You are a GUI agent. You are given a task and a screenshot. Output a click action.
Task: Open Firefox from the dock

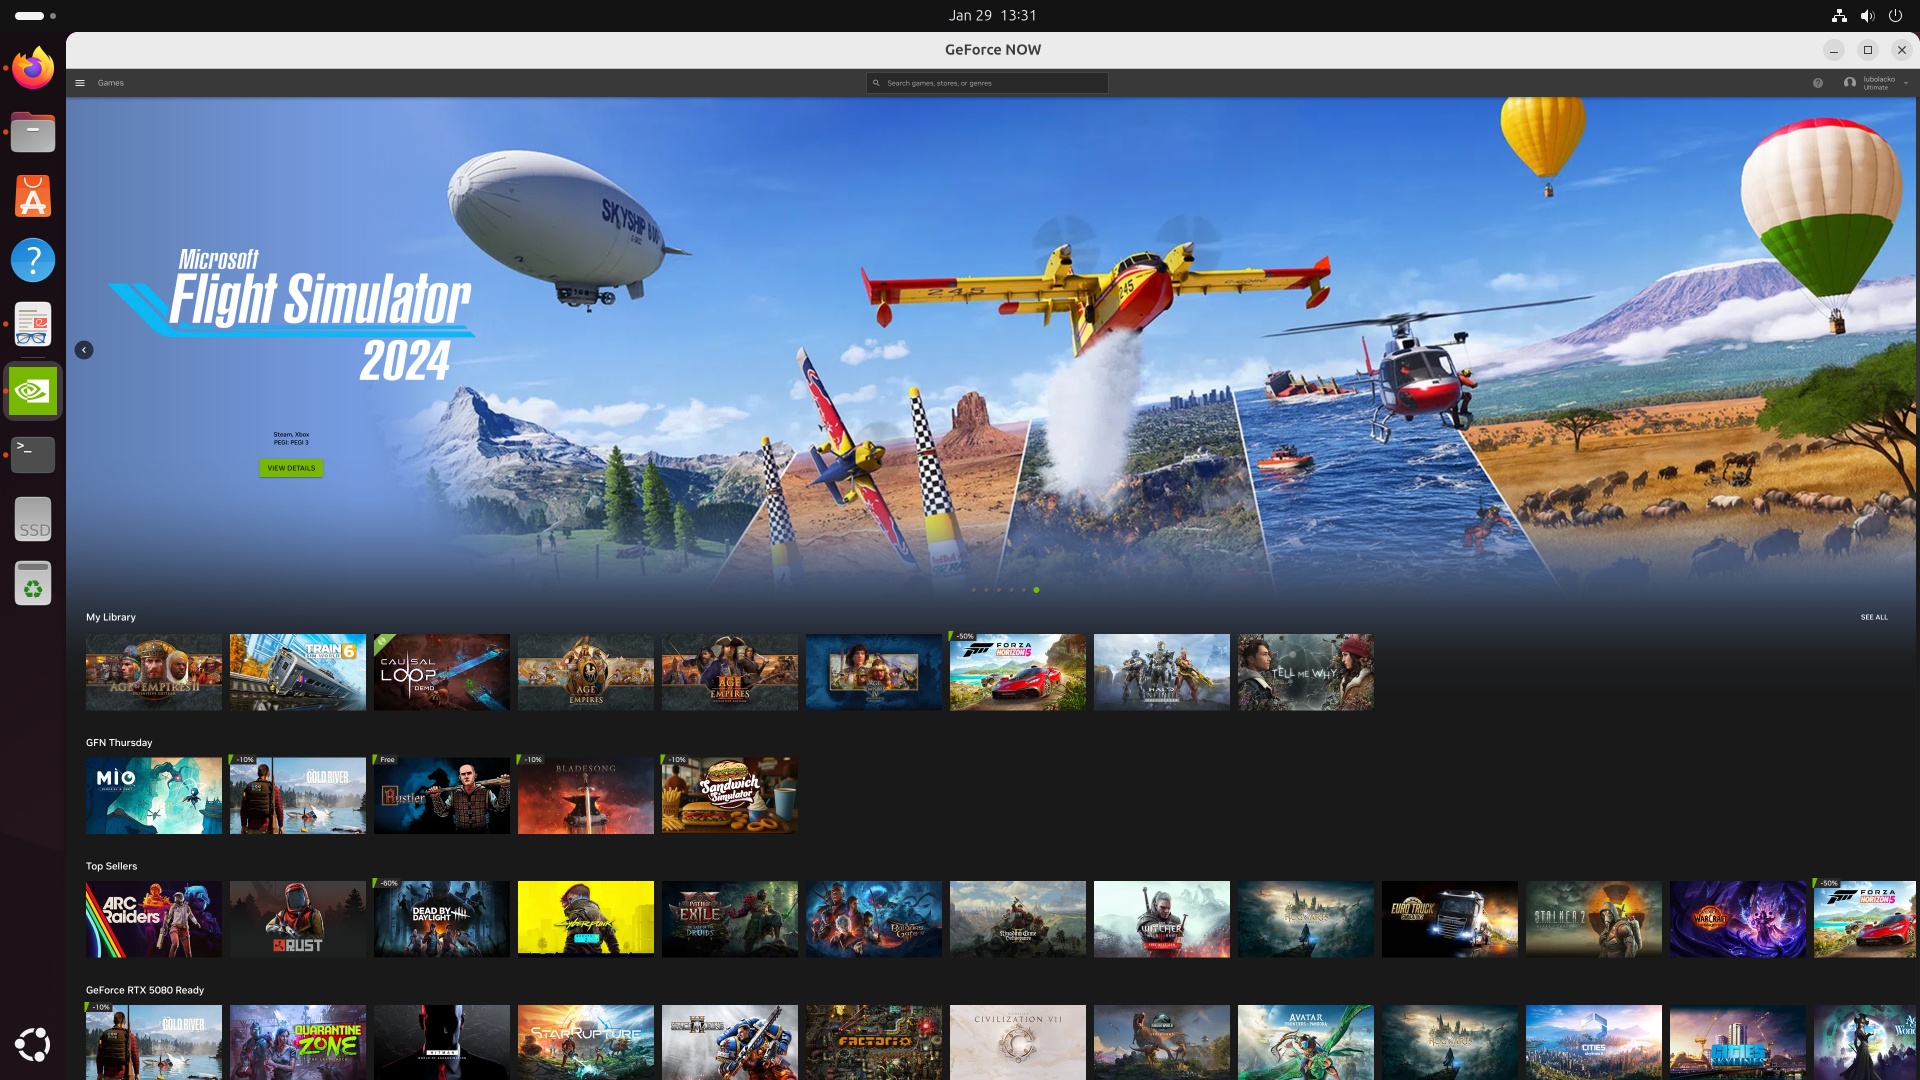click(33, 69)
